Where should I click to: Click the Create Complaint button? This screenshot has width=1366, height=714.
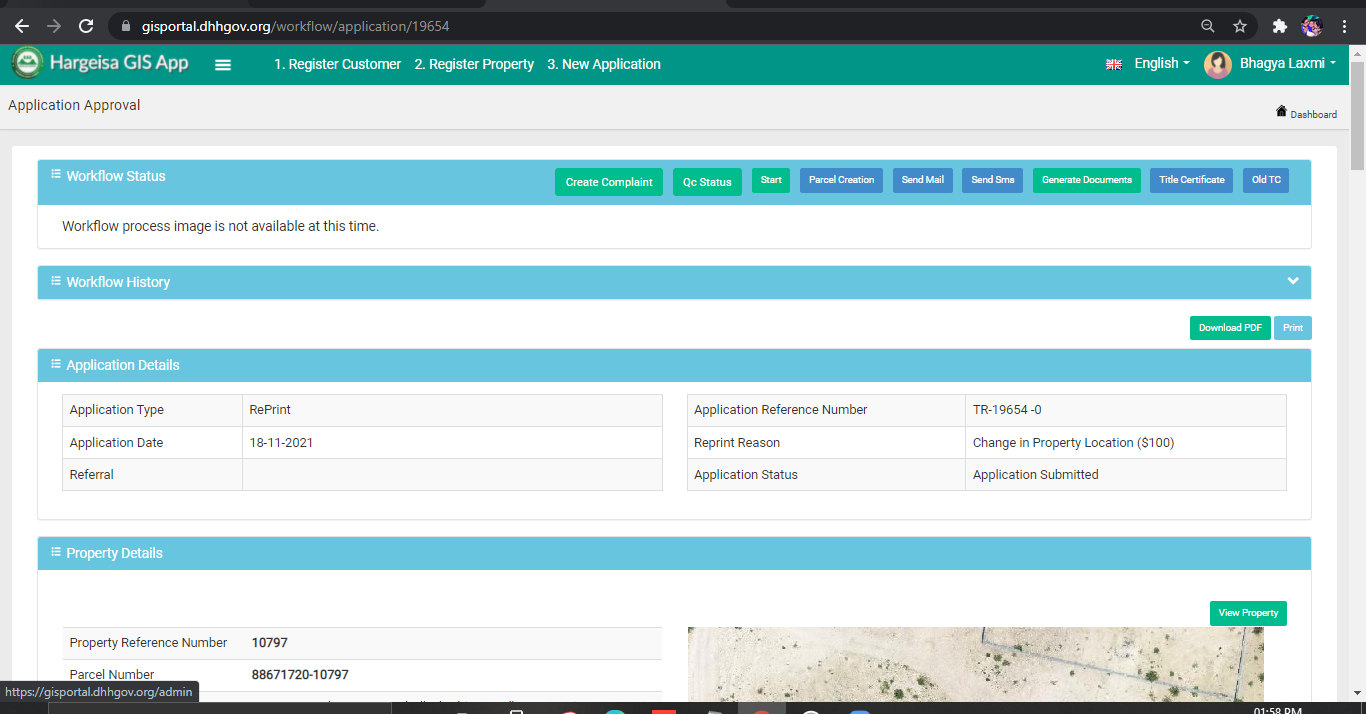tap(609, 182)
